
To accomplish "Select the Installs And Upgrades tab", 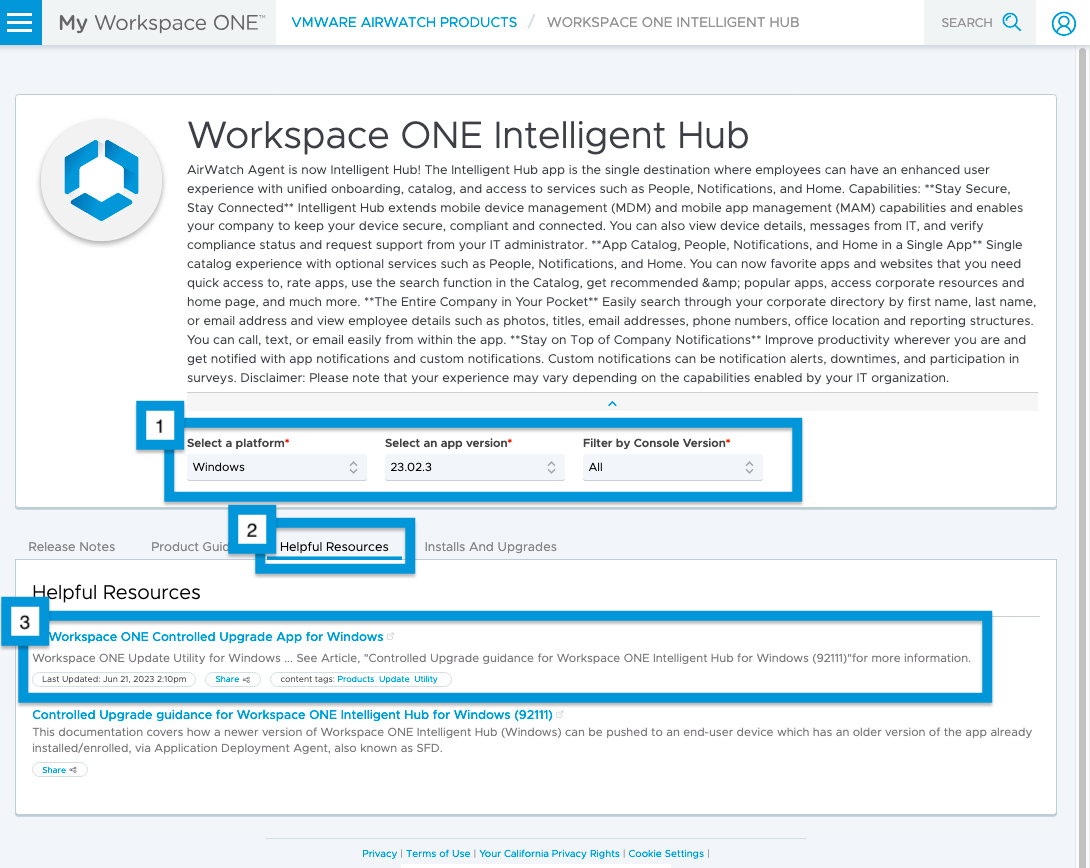I will [490, 547].
